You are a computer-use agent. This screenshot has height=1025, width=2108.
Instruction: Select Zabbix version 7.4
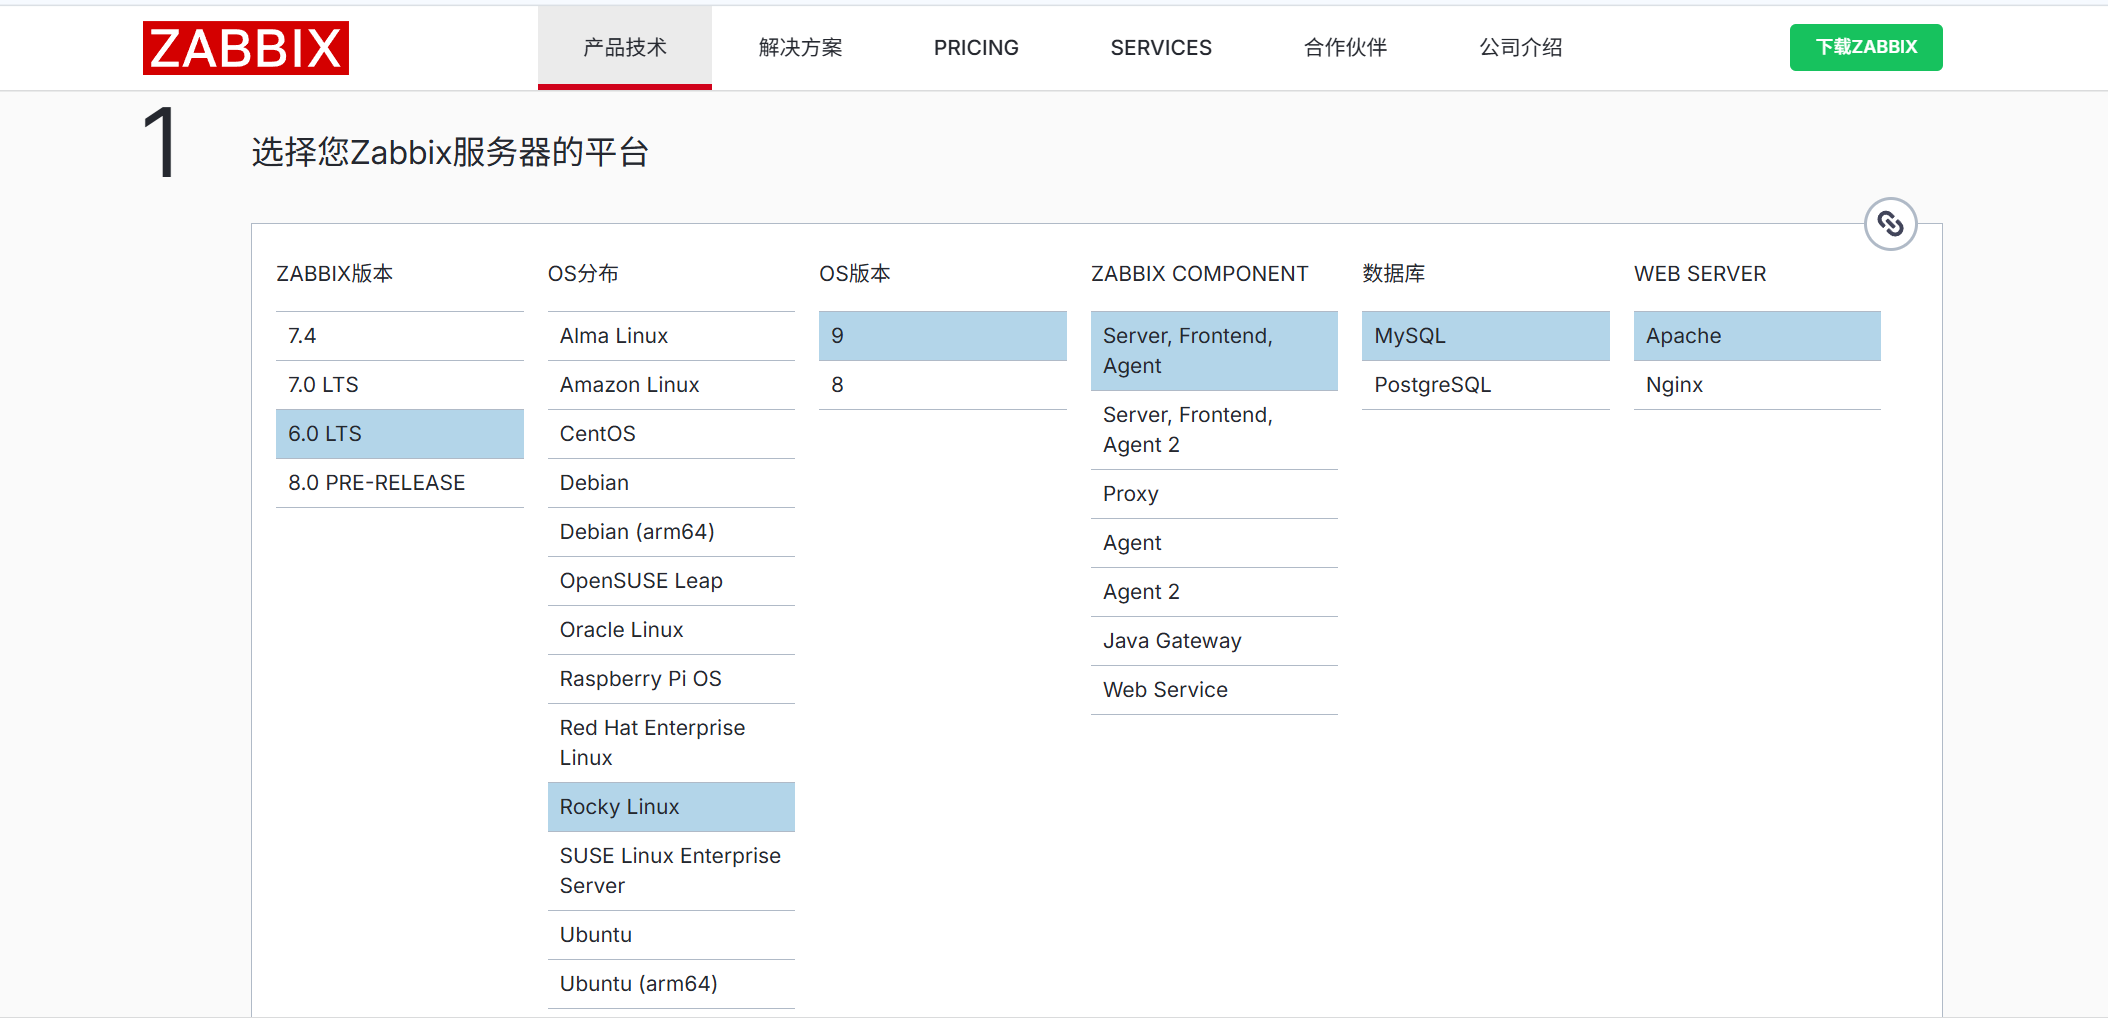(400, 336)
